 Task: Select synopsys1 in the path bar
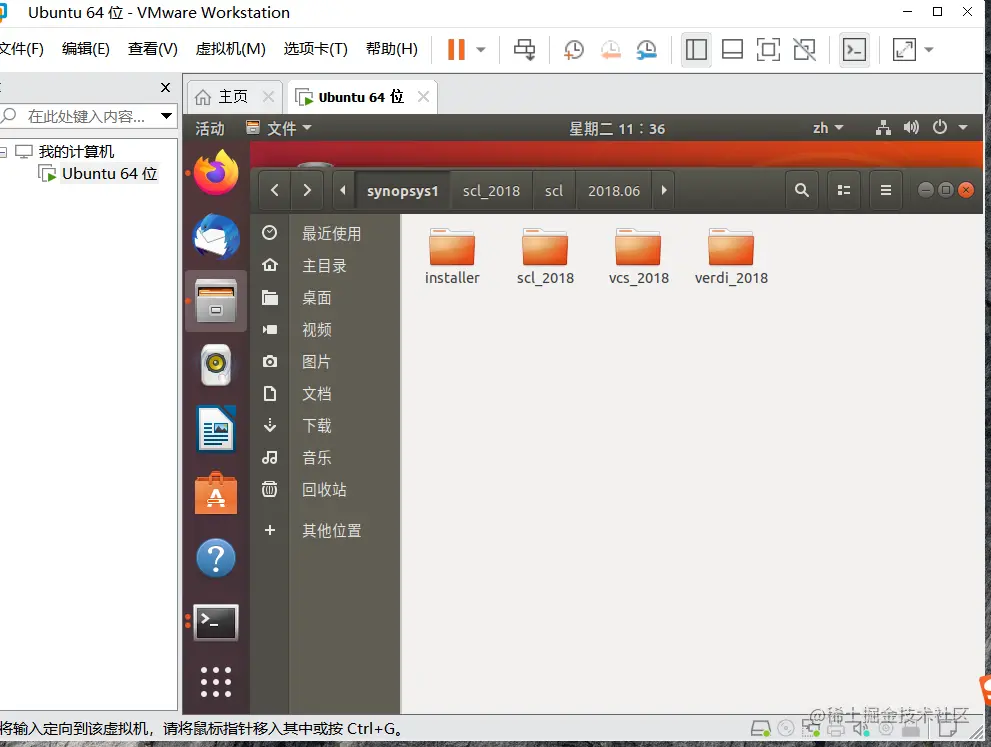[403, 191]
